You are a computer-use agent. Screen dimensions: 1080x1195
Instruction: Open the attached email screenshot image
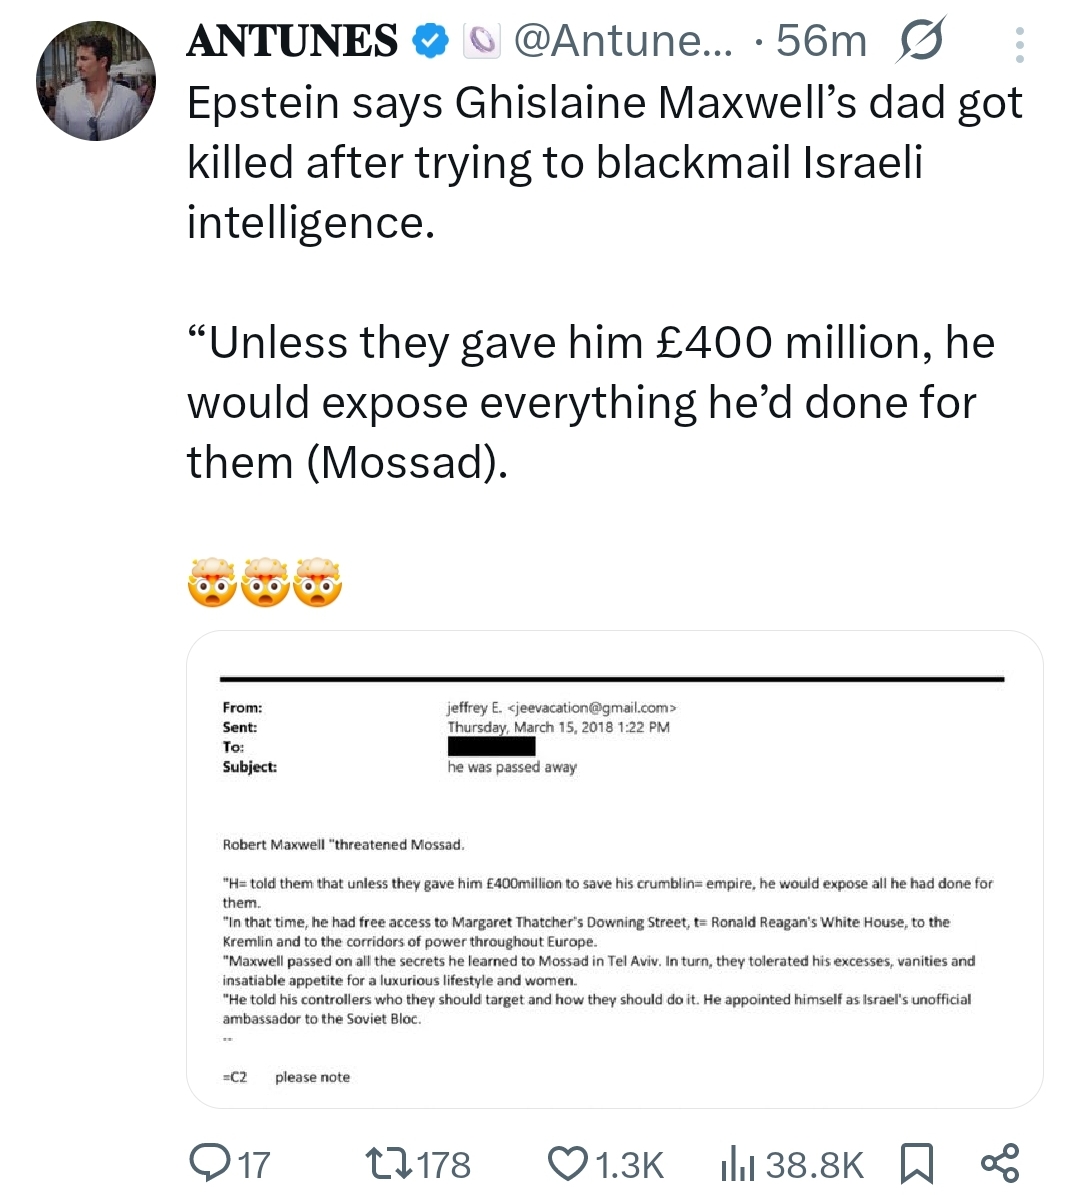[614, 869]
